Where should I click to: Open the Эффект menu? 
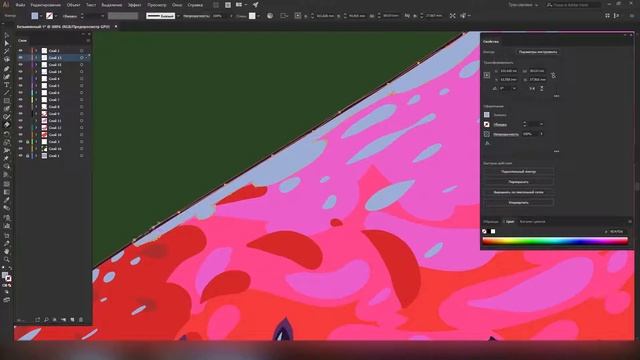coord(134,5)
